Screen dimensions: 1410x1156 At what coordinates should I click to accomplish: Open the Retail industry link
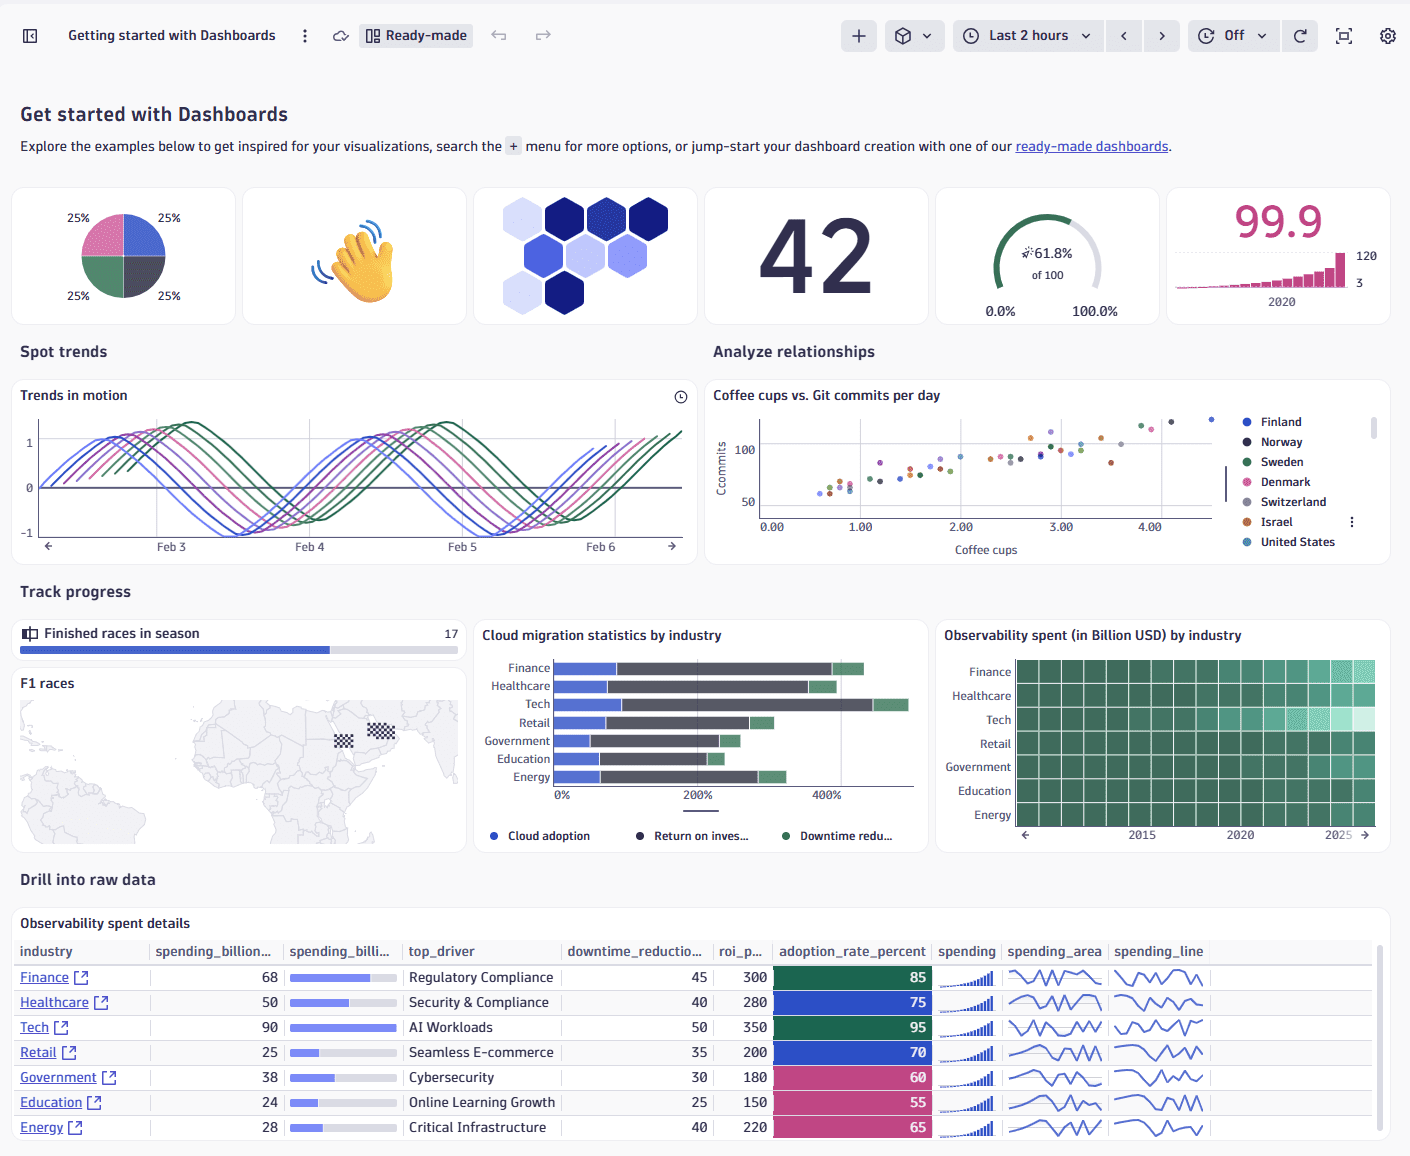pyautogui.click(x=38, y=1053)
